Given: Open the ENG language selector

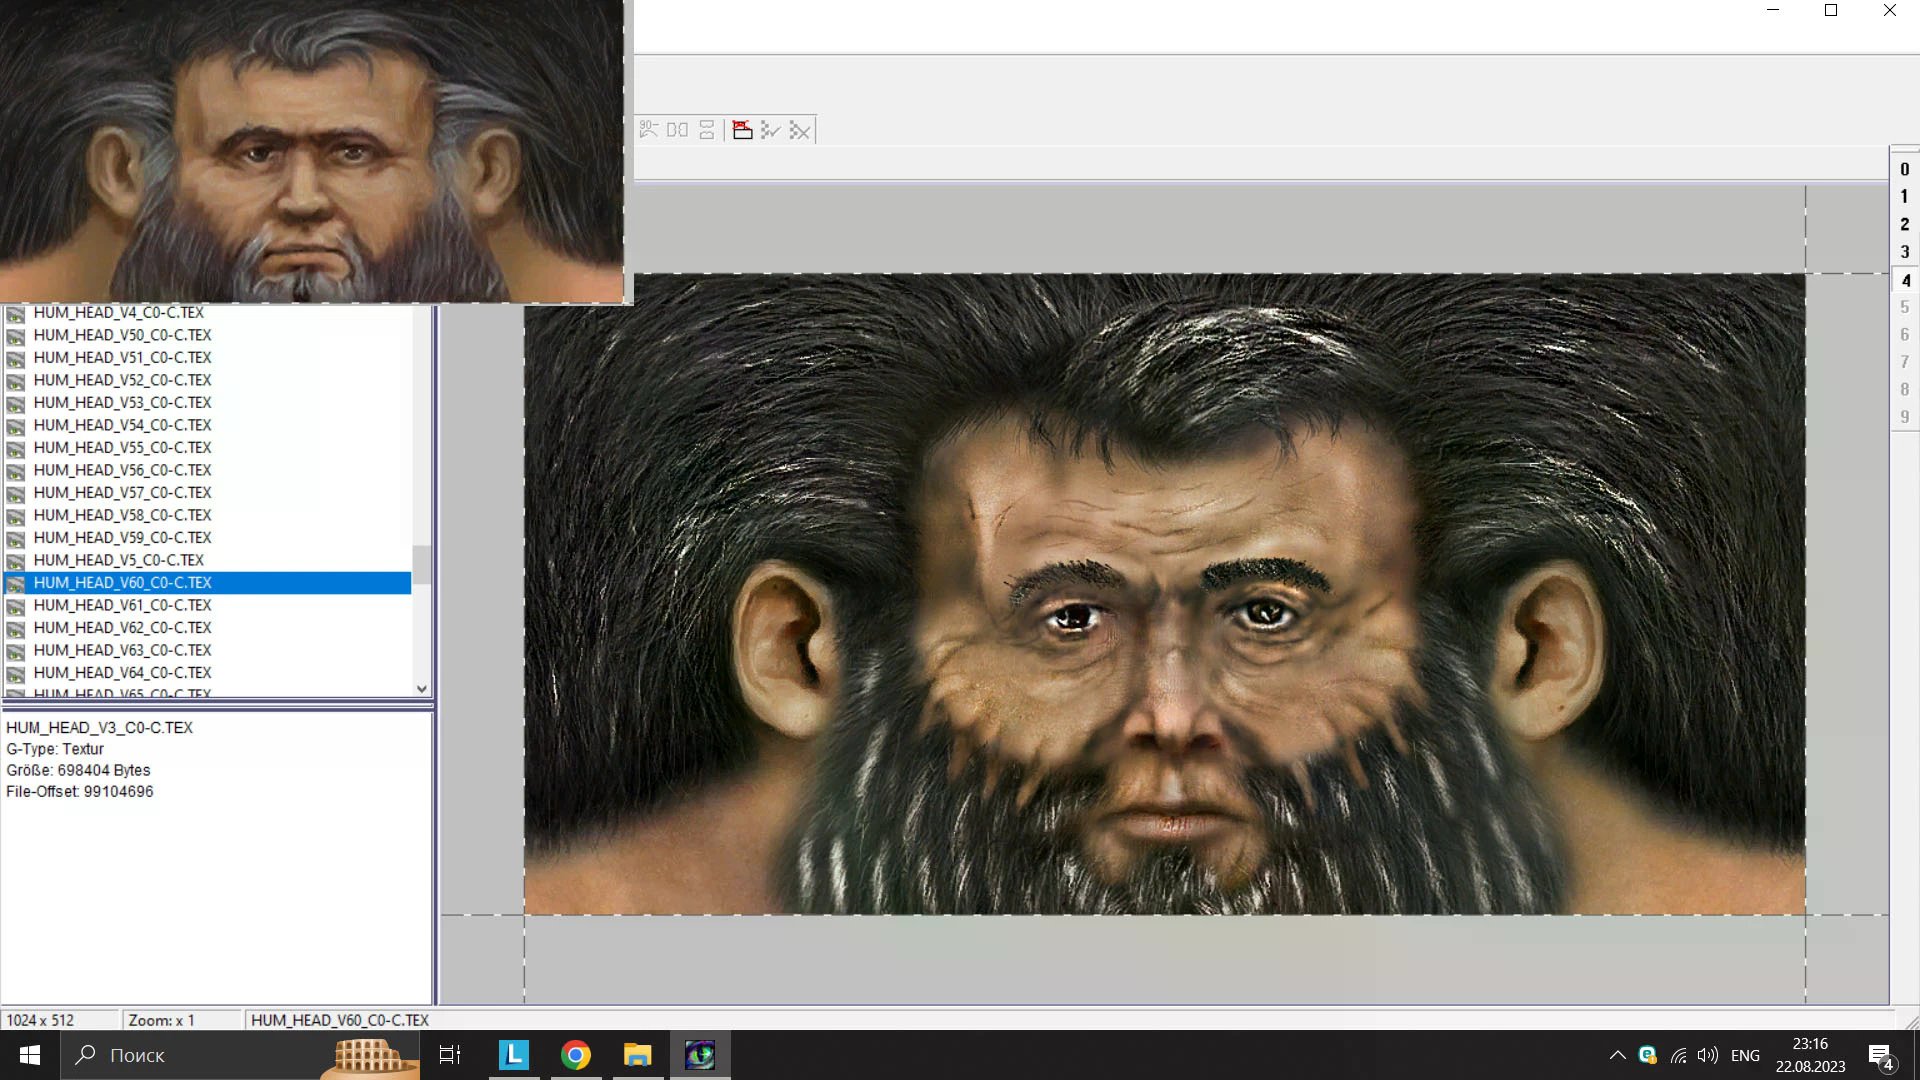Looking at the screenshot, I should pos(1745,1055).
